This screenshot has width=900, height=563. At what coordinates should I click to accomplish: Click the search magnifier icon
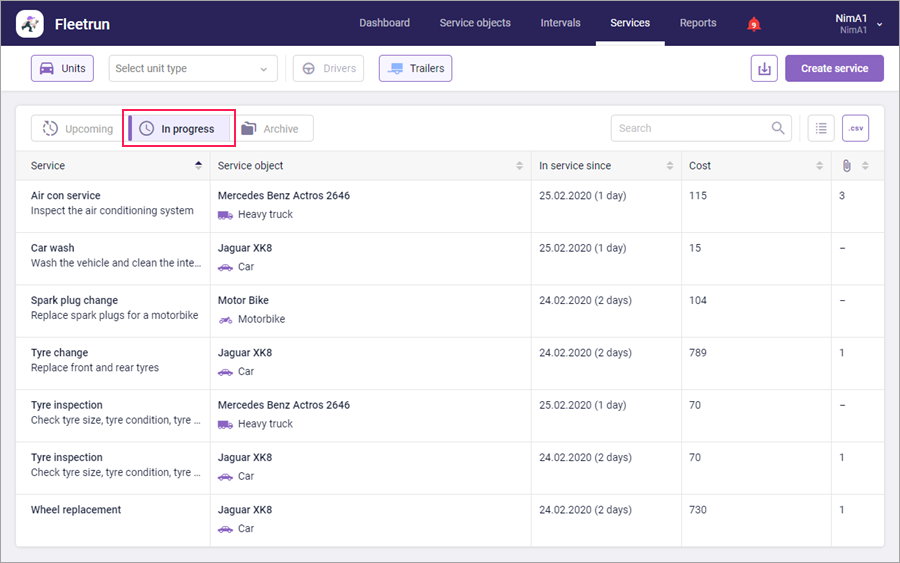pos(778,128)
